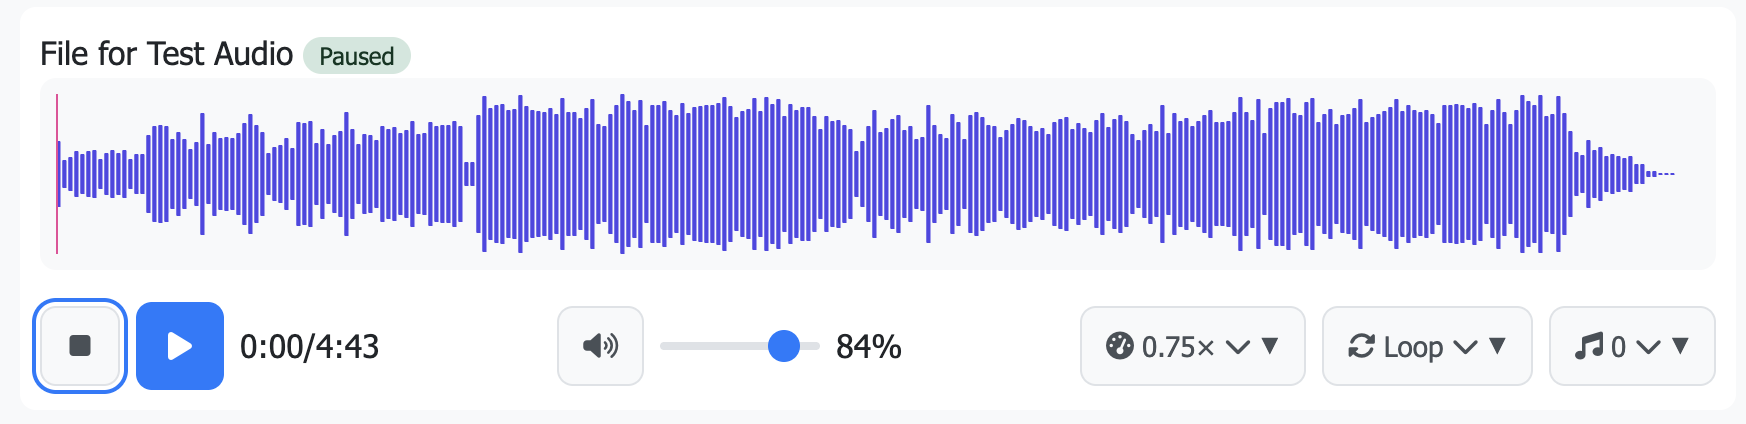Click the speedometer icon in speed control
The image size is (1746, 424).
[1119, 346]
